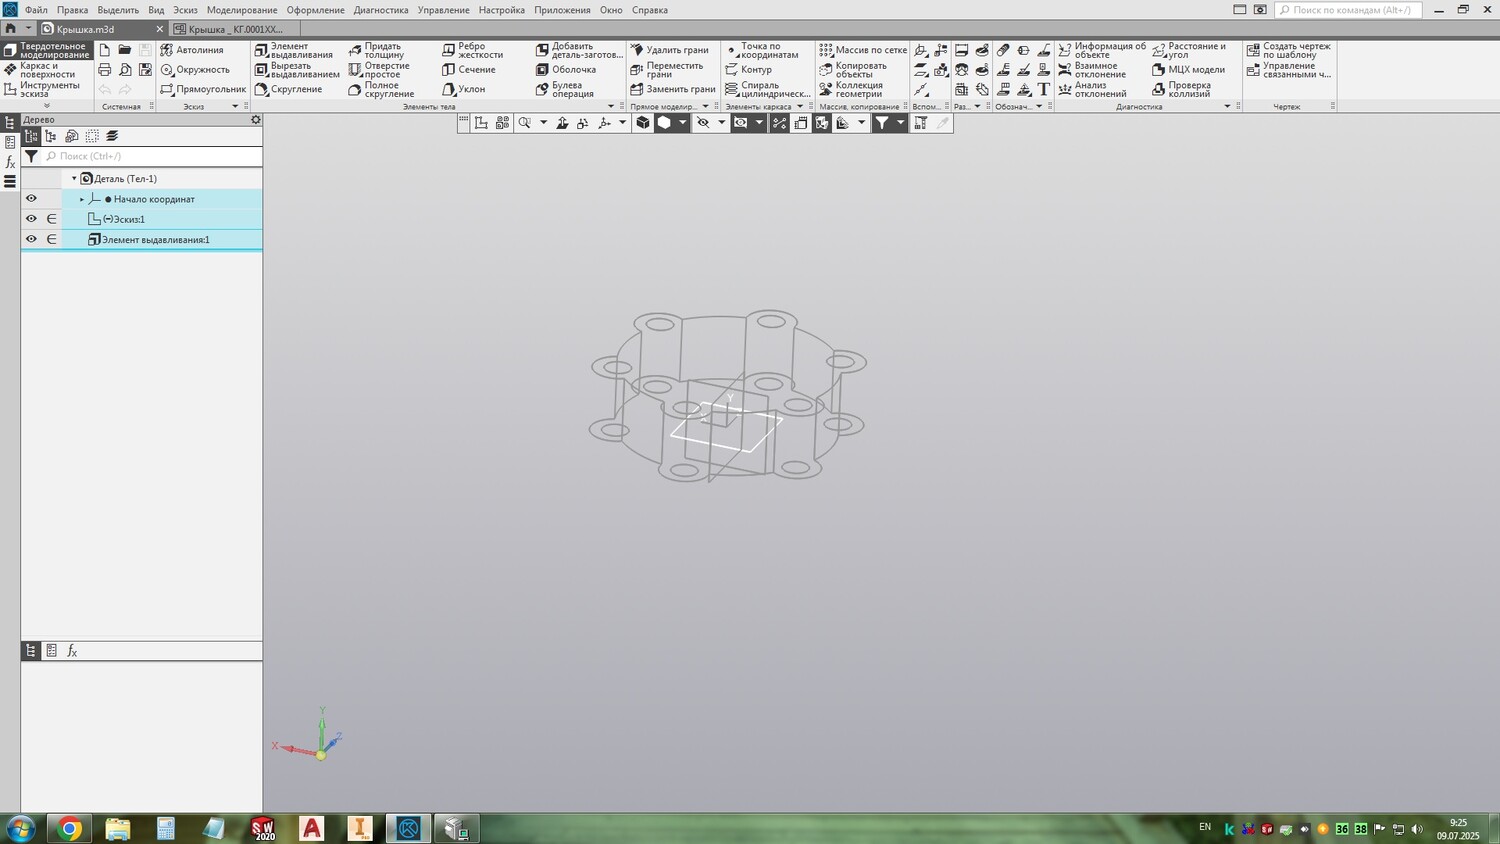Open the Файл menu
This screenshot has height=844, width=1500.
(36, 10)
